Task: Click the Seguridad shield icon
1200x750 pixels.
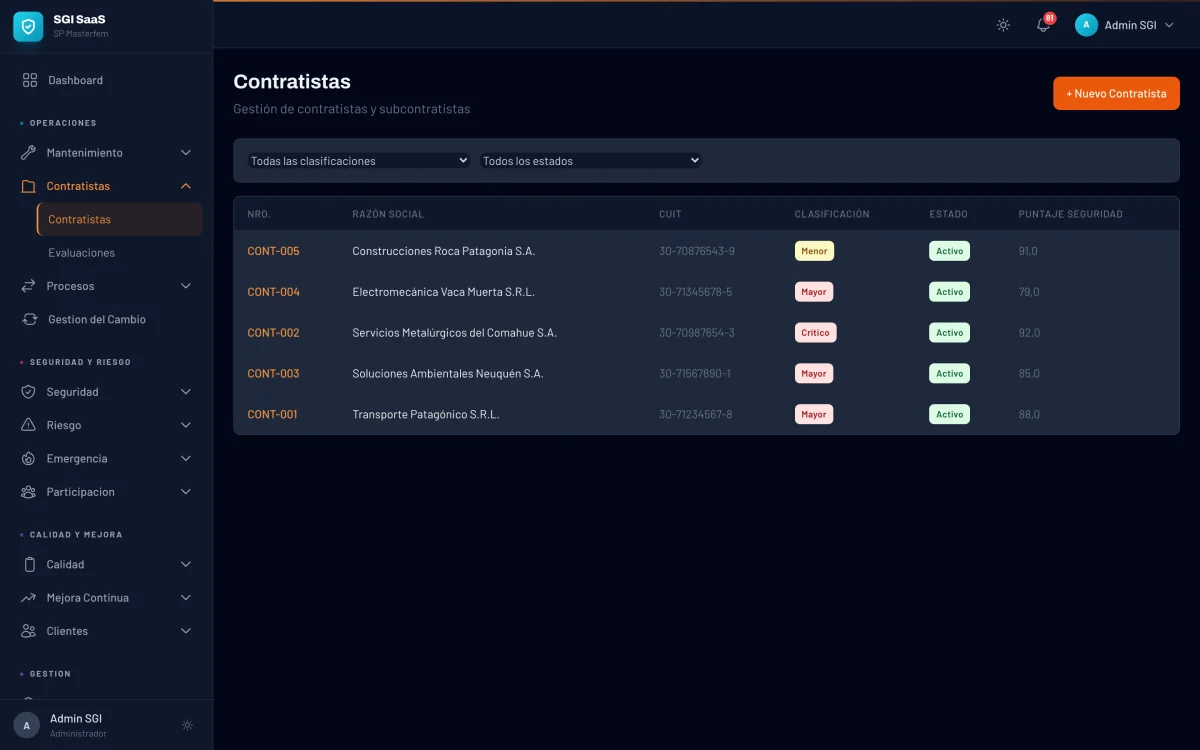Action: (x=28, y=392)
